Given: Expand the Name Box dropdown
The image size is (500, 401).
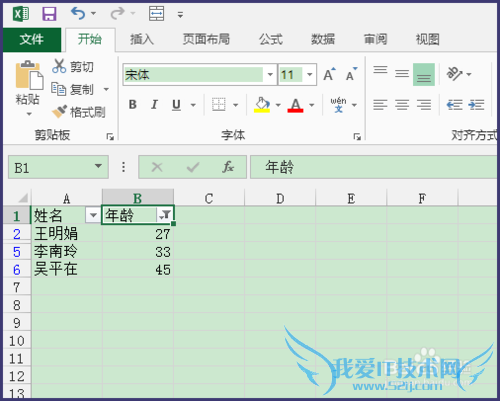Looking at the screenshot, I should click(x=98, y=166).
